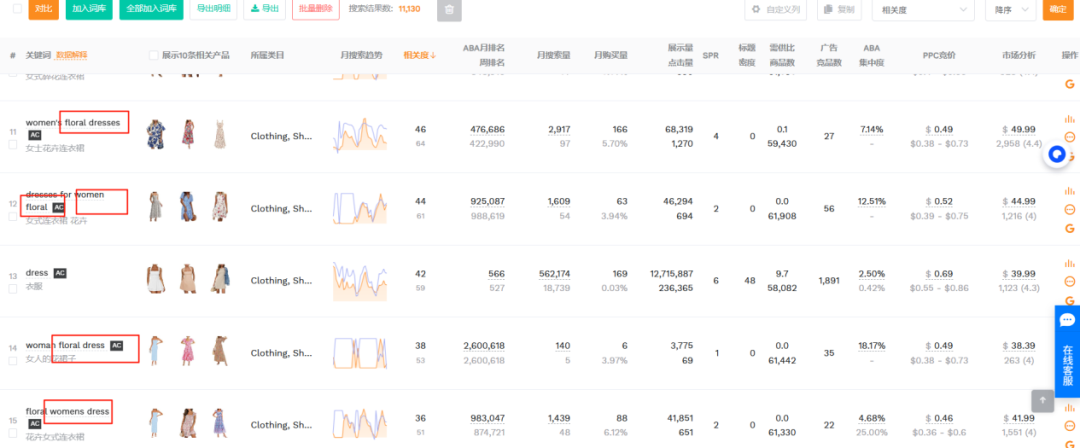Screen dimensions: 1080x448
Task: Enable 展示10条相关产品 checkbox
Action: [x=154, y=55]
